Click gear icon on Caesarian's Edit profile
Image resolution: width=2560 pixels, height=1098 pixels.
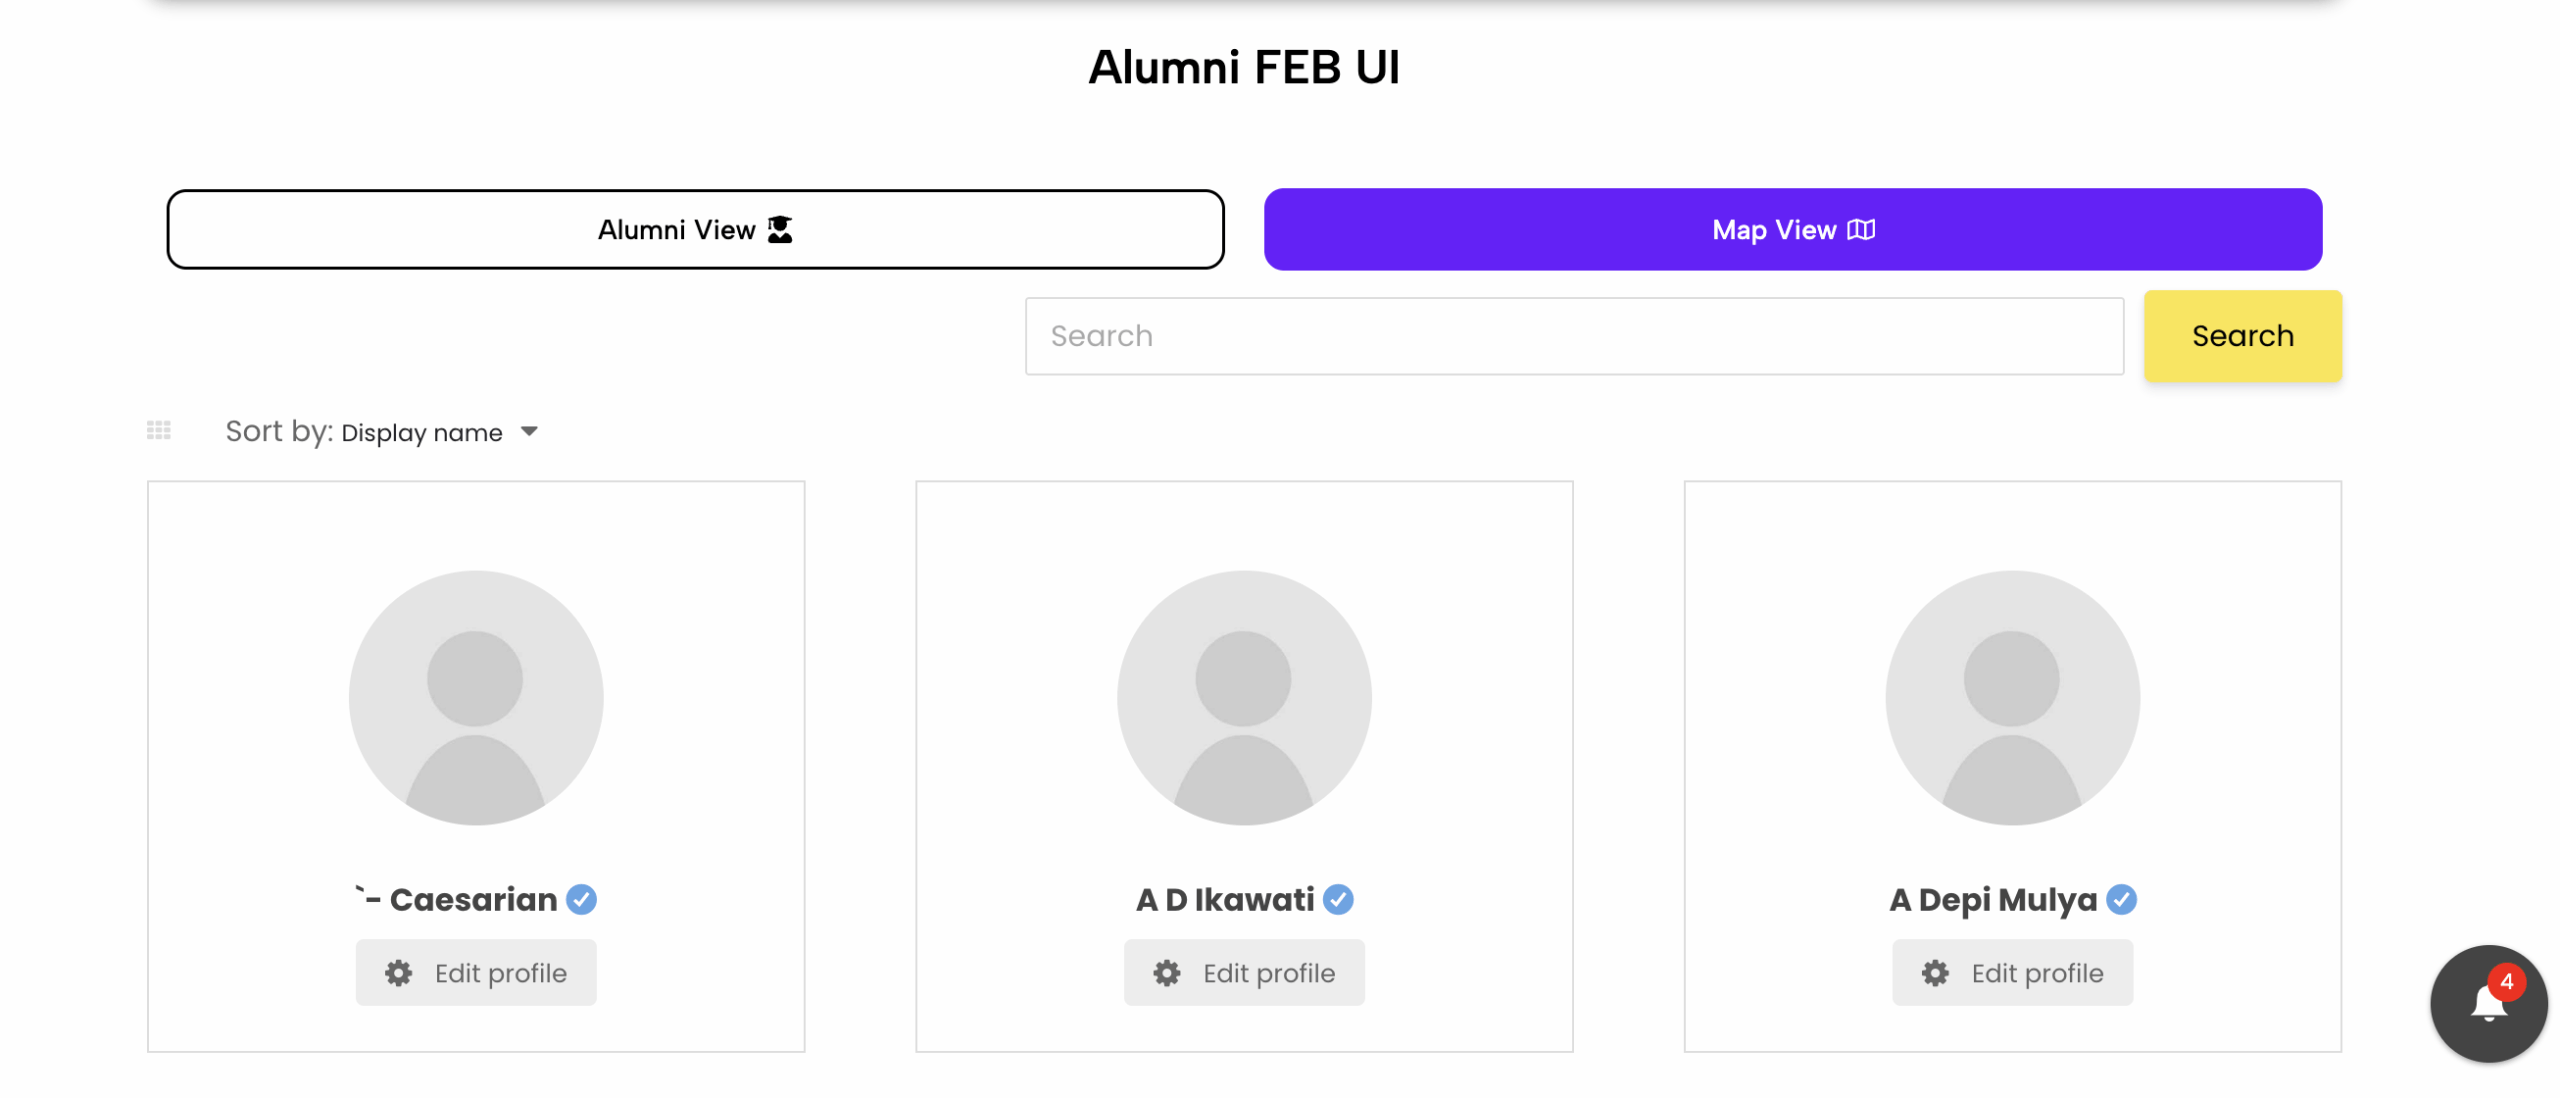point(399,973)
